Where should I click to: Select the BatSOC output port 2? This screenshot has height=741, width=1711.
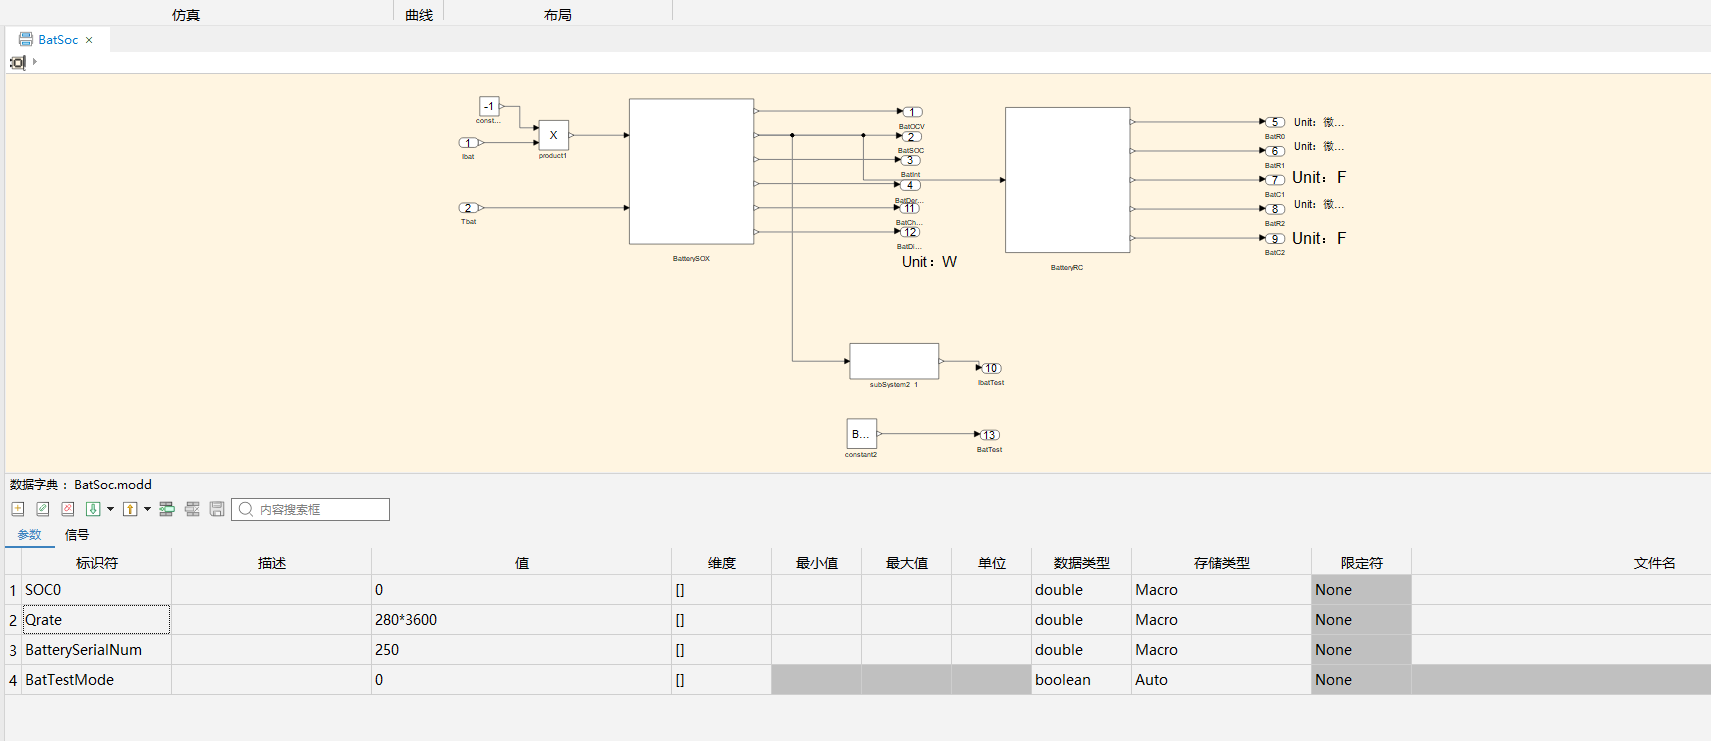911,137
